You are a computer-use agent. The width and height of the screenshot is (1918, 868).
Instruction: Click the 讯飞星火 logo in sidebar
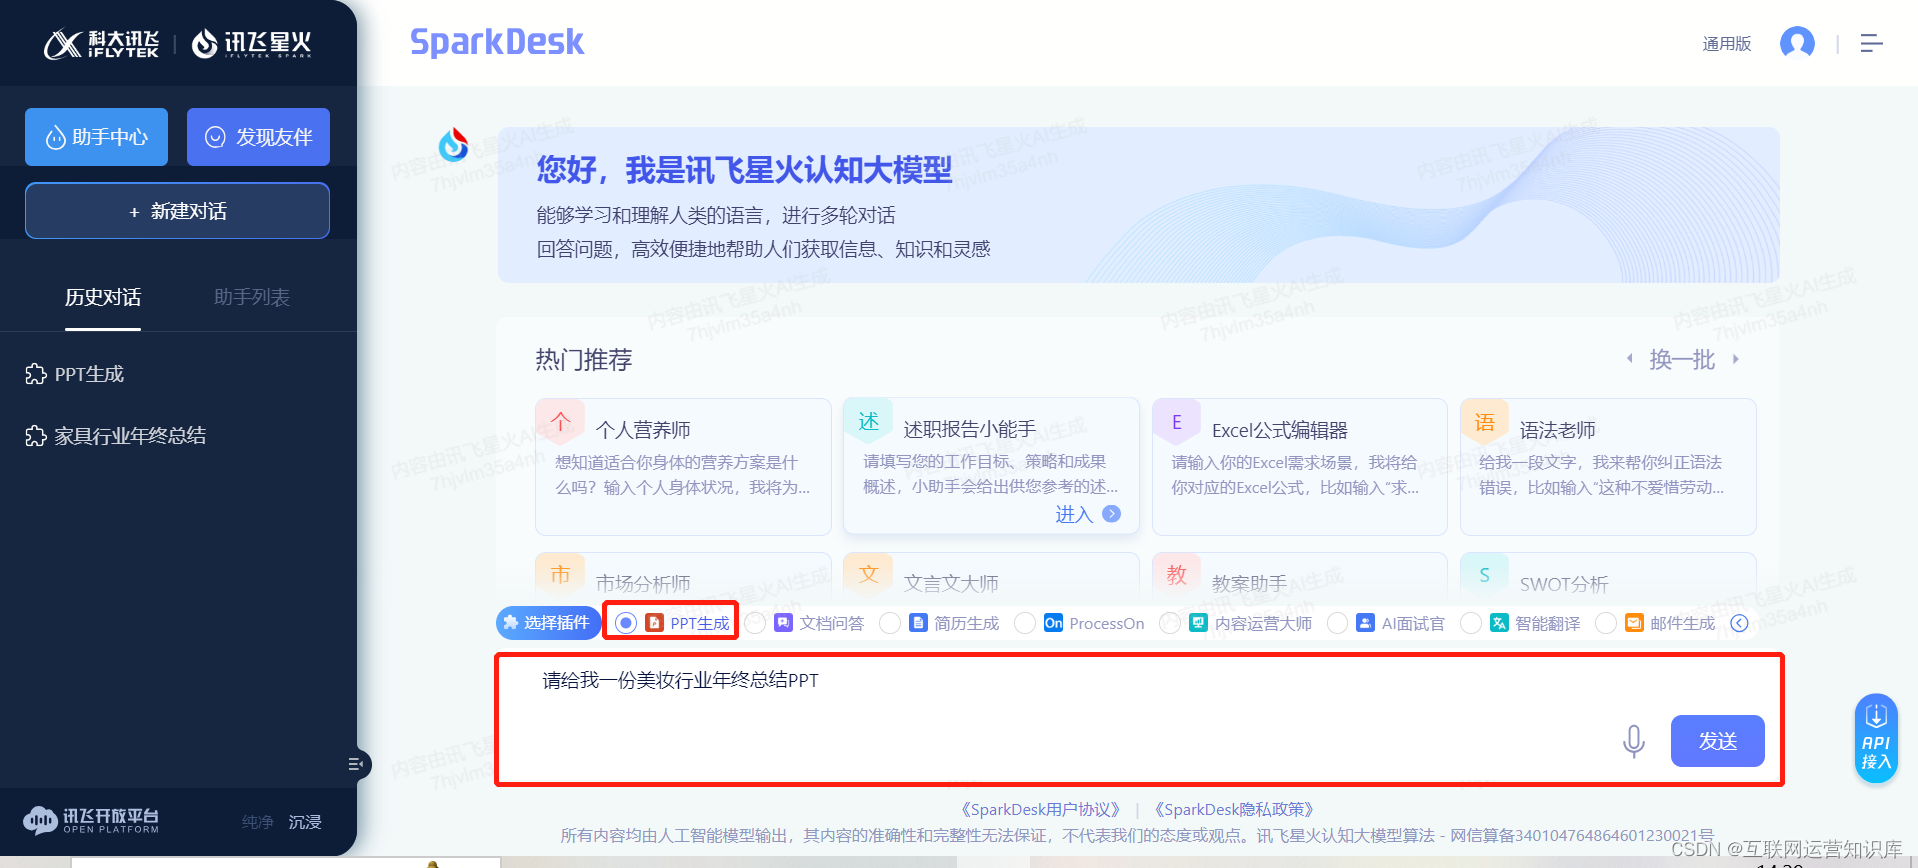251,44
